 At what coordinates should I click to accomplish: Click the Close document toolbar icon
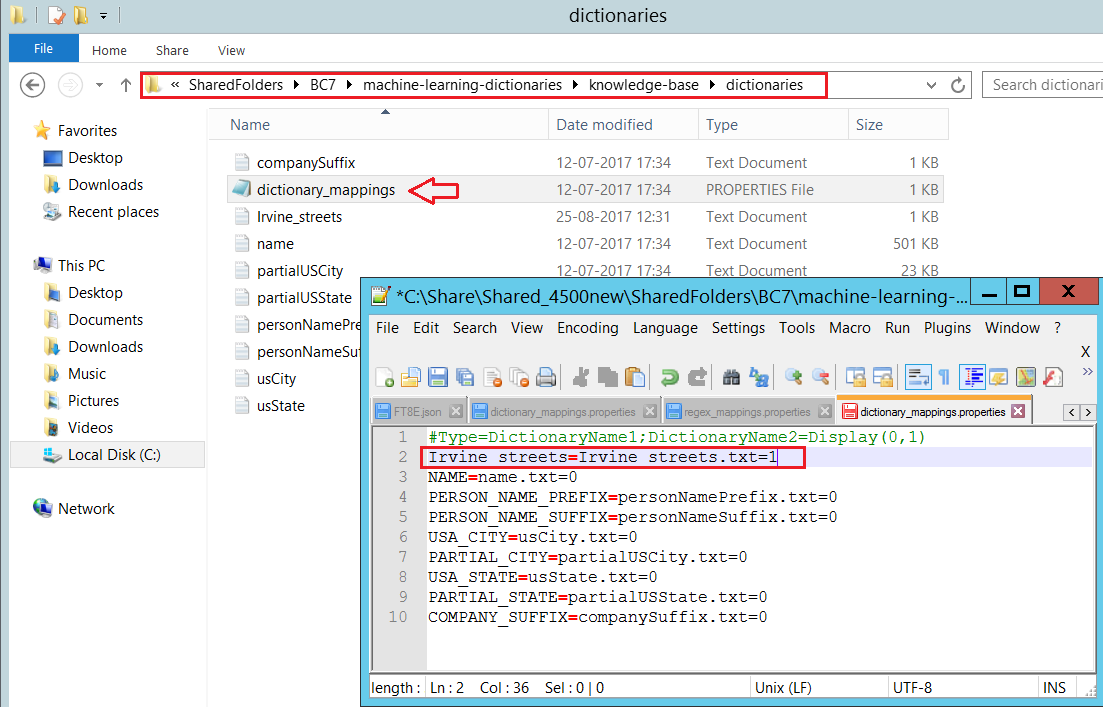coord(492,378)
